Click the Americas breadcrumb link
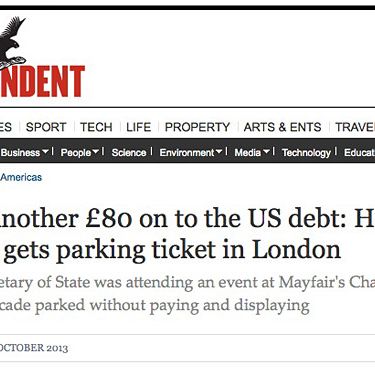The width and height of the screenshot is (375, 375). click(x=21, y=177)
